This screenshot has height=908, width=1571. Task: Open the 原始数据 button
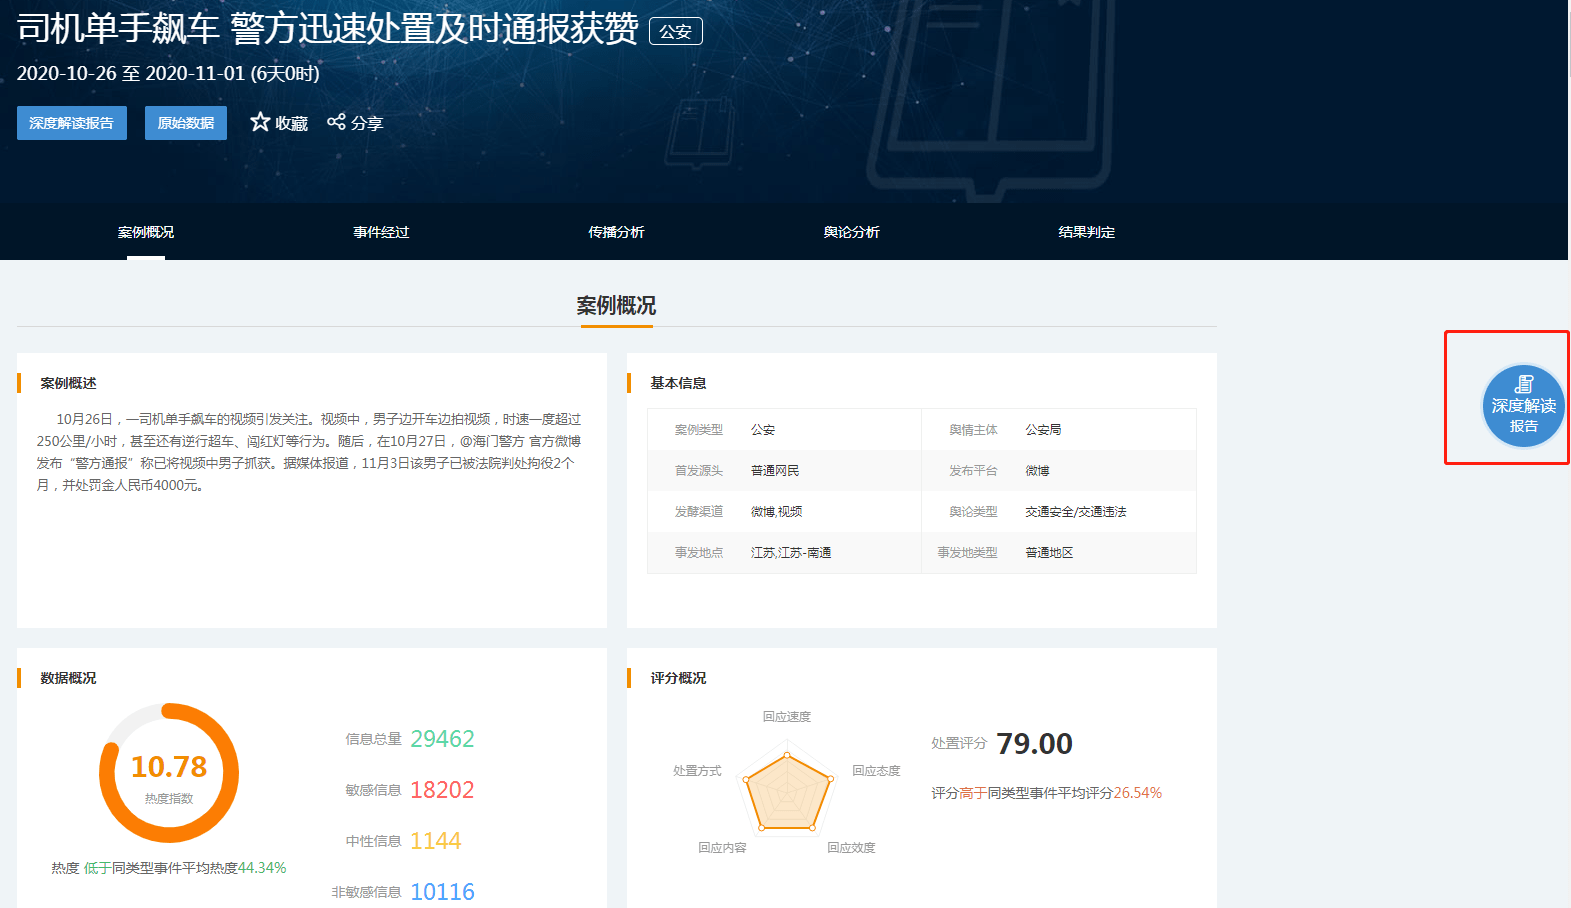tap(186, 123)
